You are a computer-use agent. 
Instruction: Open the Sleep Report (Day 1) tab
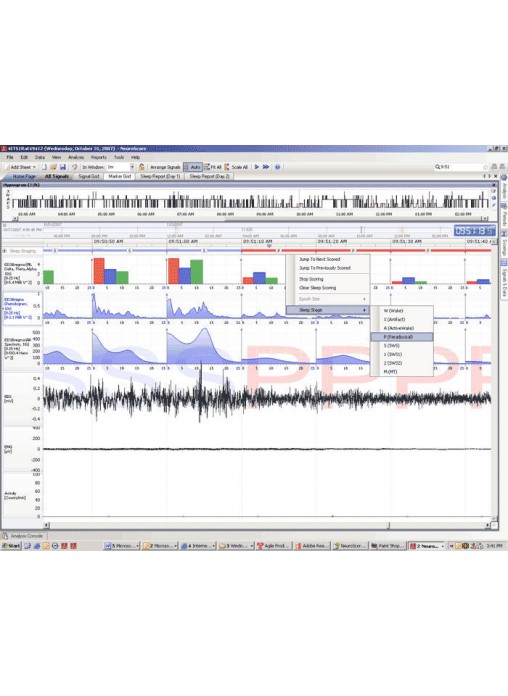(x=160, y=176)
